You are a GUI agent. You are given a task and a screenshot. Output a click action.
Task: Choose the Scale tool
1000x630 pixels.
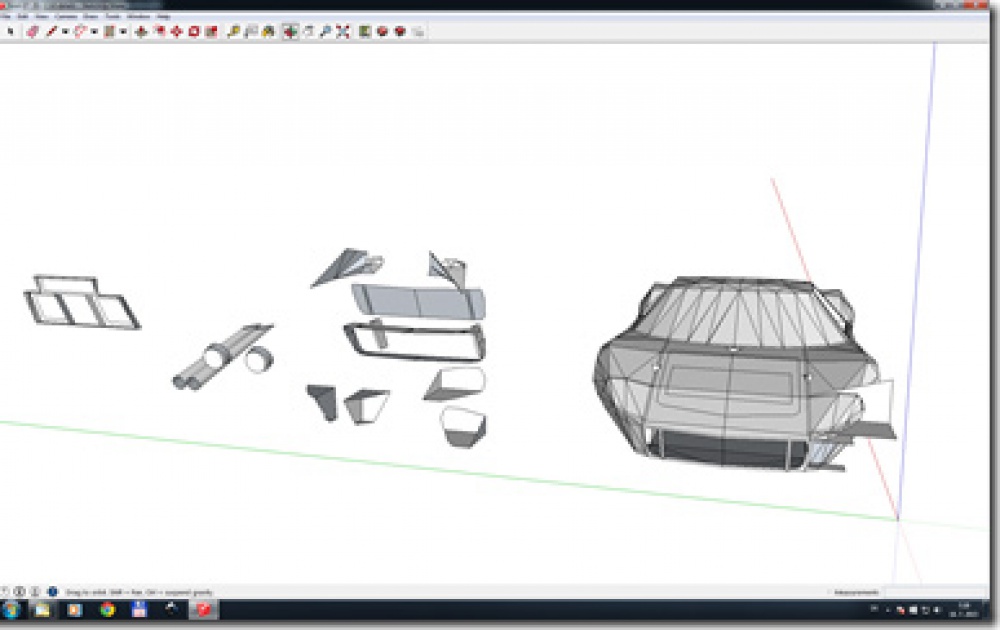[x=211, y=31]
